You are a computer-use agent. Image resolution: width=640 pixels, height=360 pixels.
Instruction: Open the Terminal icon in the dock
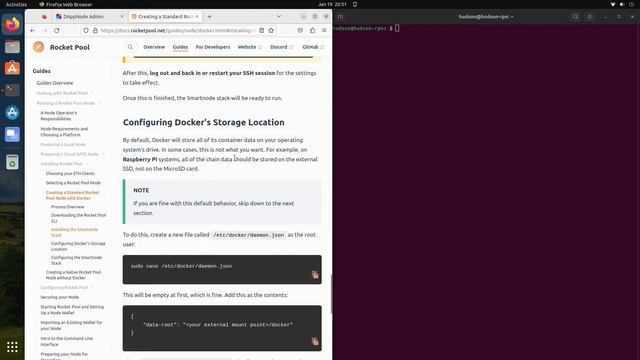tap(12, 90)
